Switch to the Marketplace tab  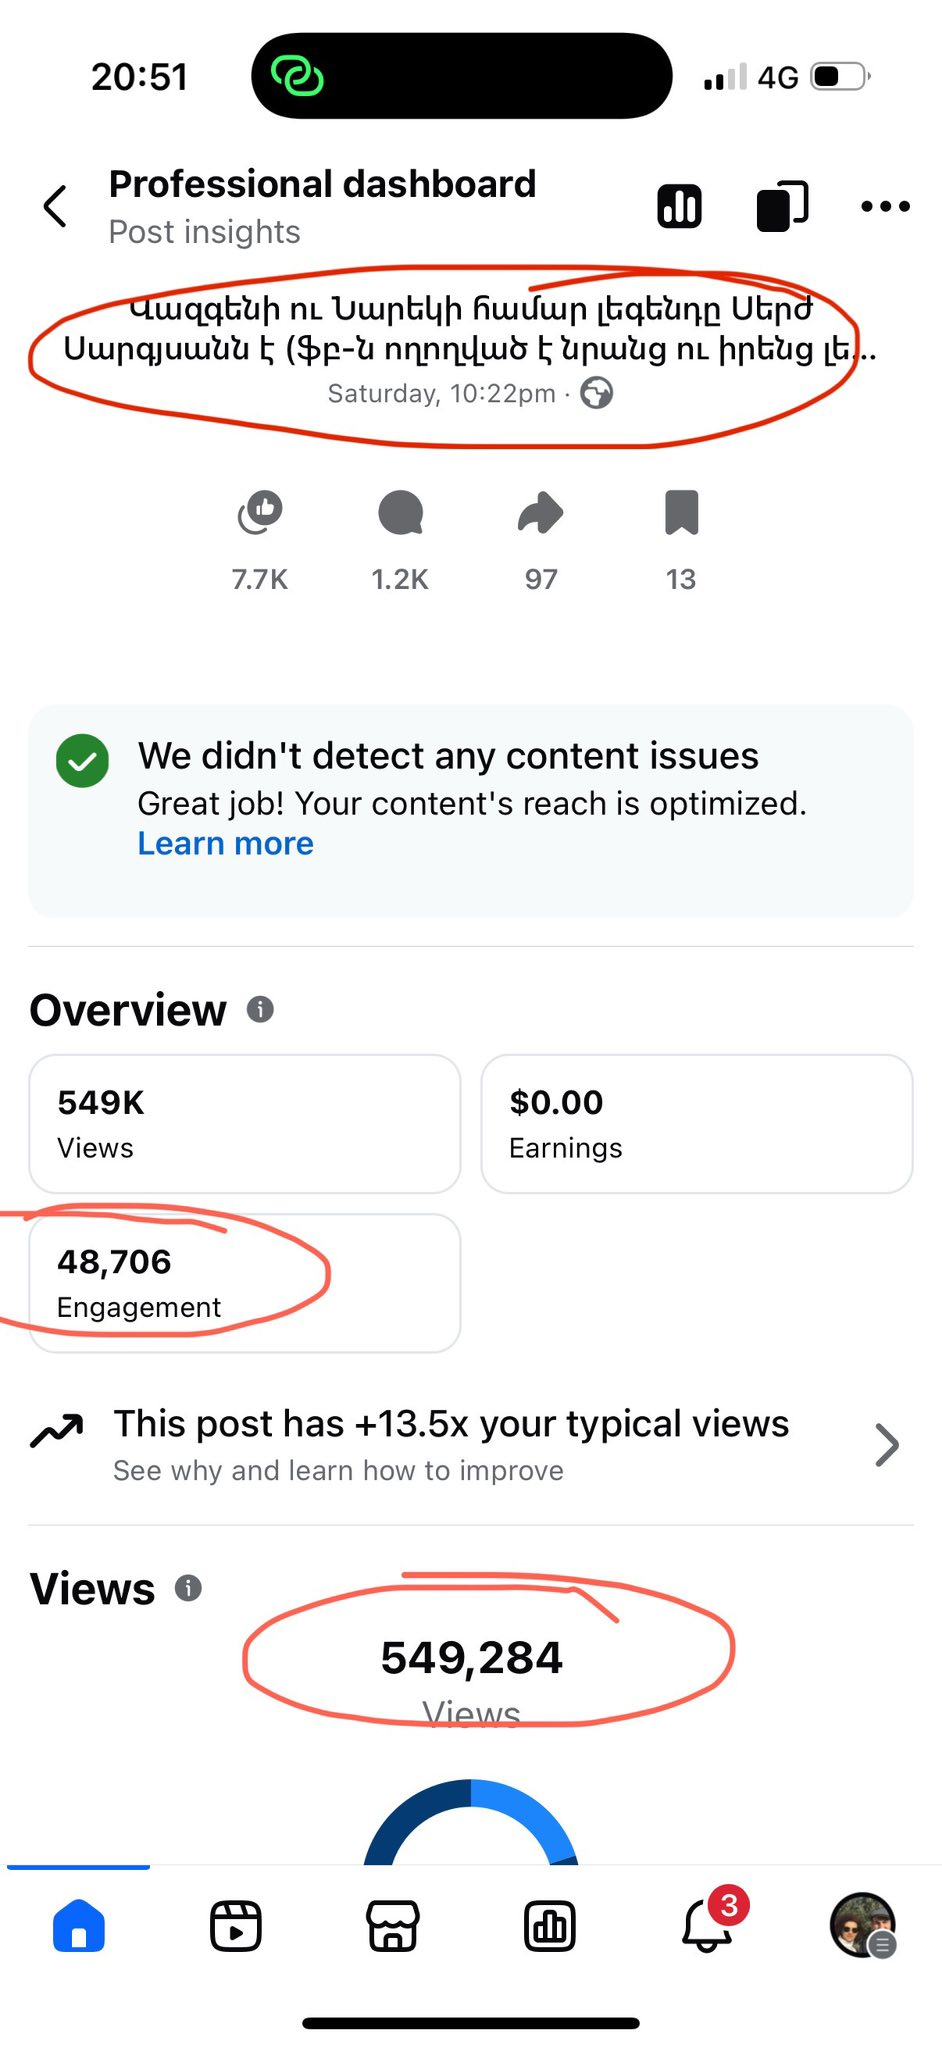[393, 1926]
